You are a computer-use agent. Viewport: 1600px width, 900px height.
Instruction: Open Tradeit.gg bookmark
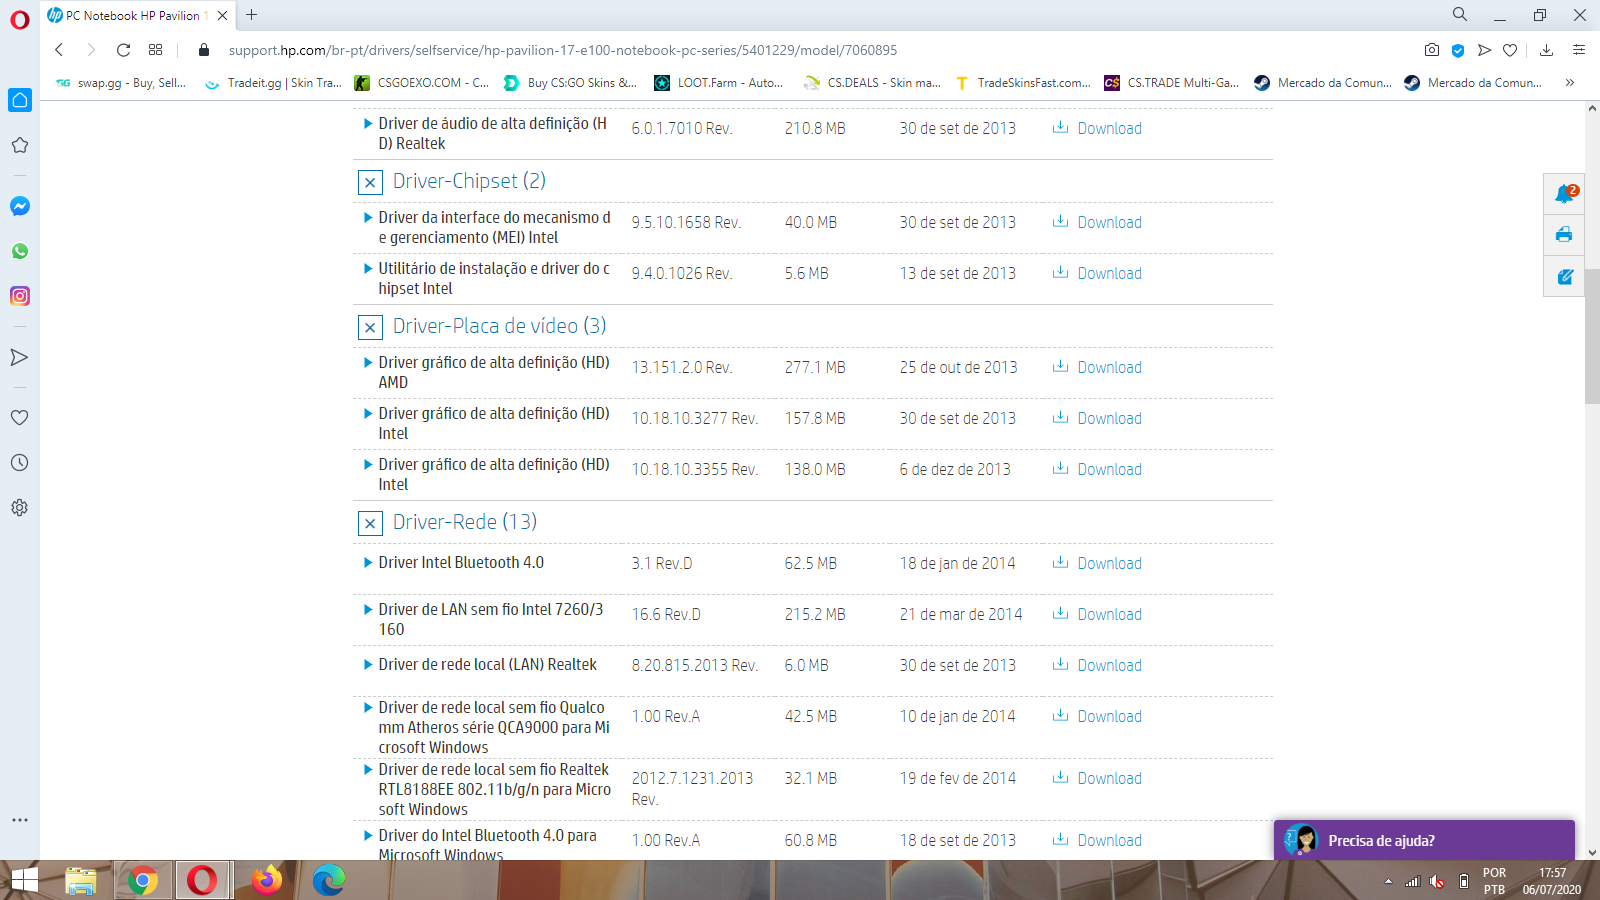(274, 83)
